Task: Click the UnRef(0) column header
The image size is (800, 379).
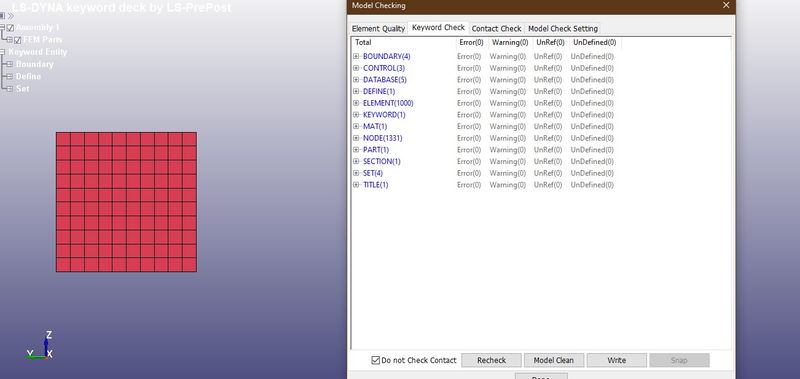Action: 551,42
